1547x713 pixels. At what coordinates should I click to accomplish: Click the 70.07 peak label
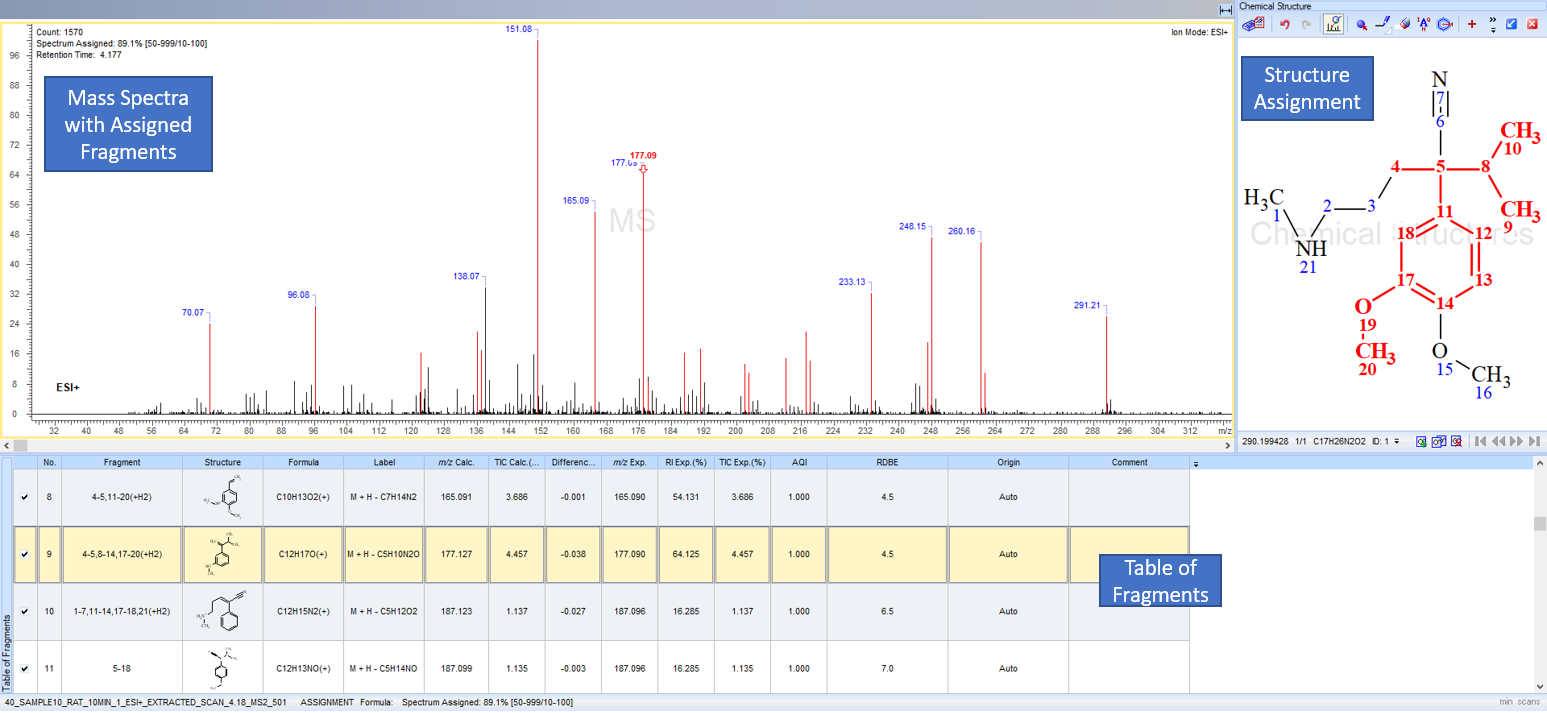click(x=193, y=312)
